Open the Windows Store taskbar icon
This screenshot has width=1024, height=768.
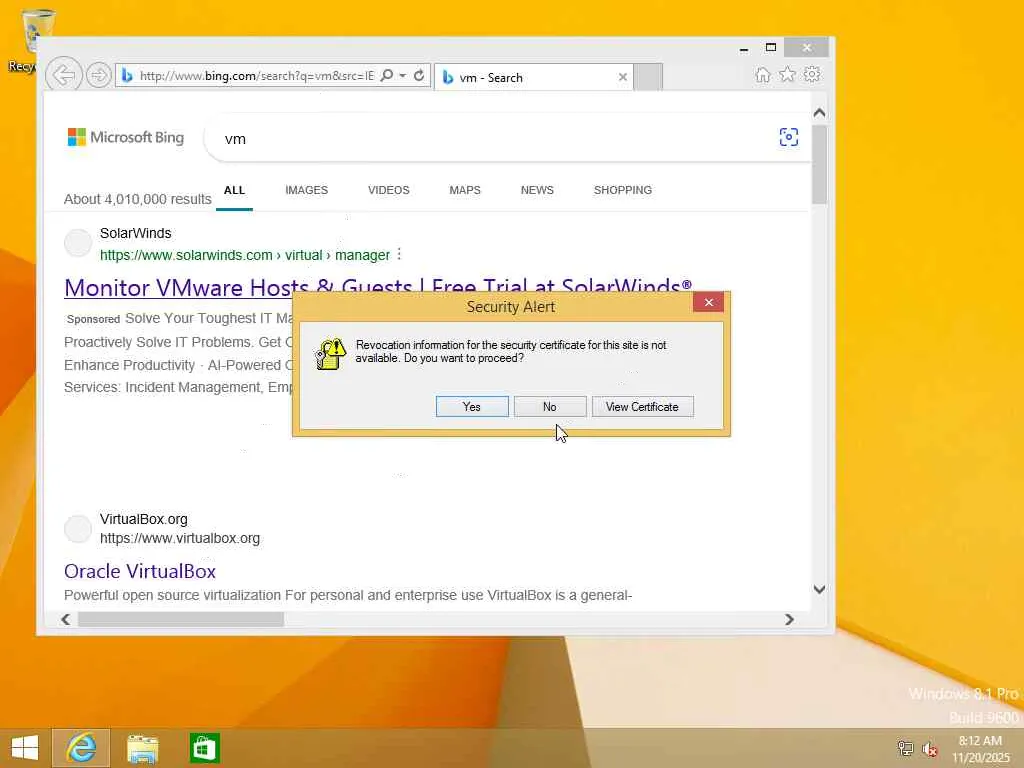click(204, 748)
